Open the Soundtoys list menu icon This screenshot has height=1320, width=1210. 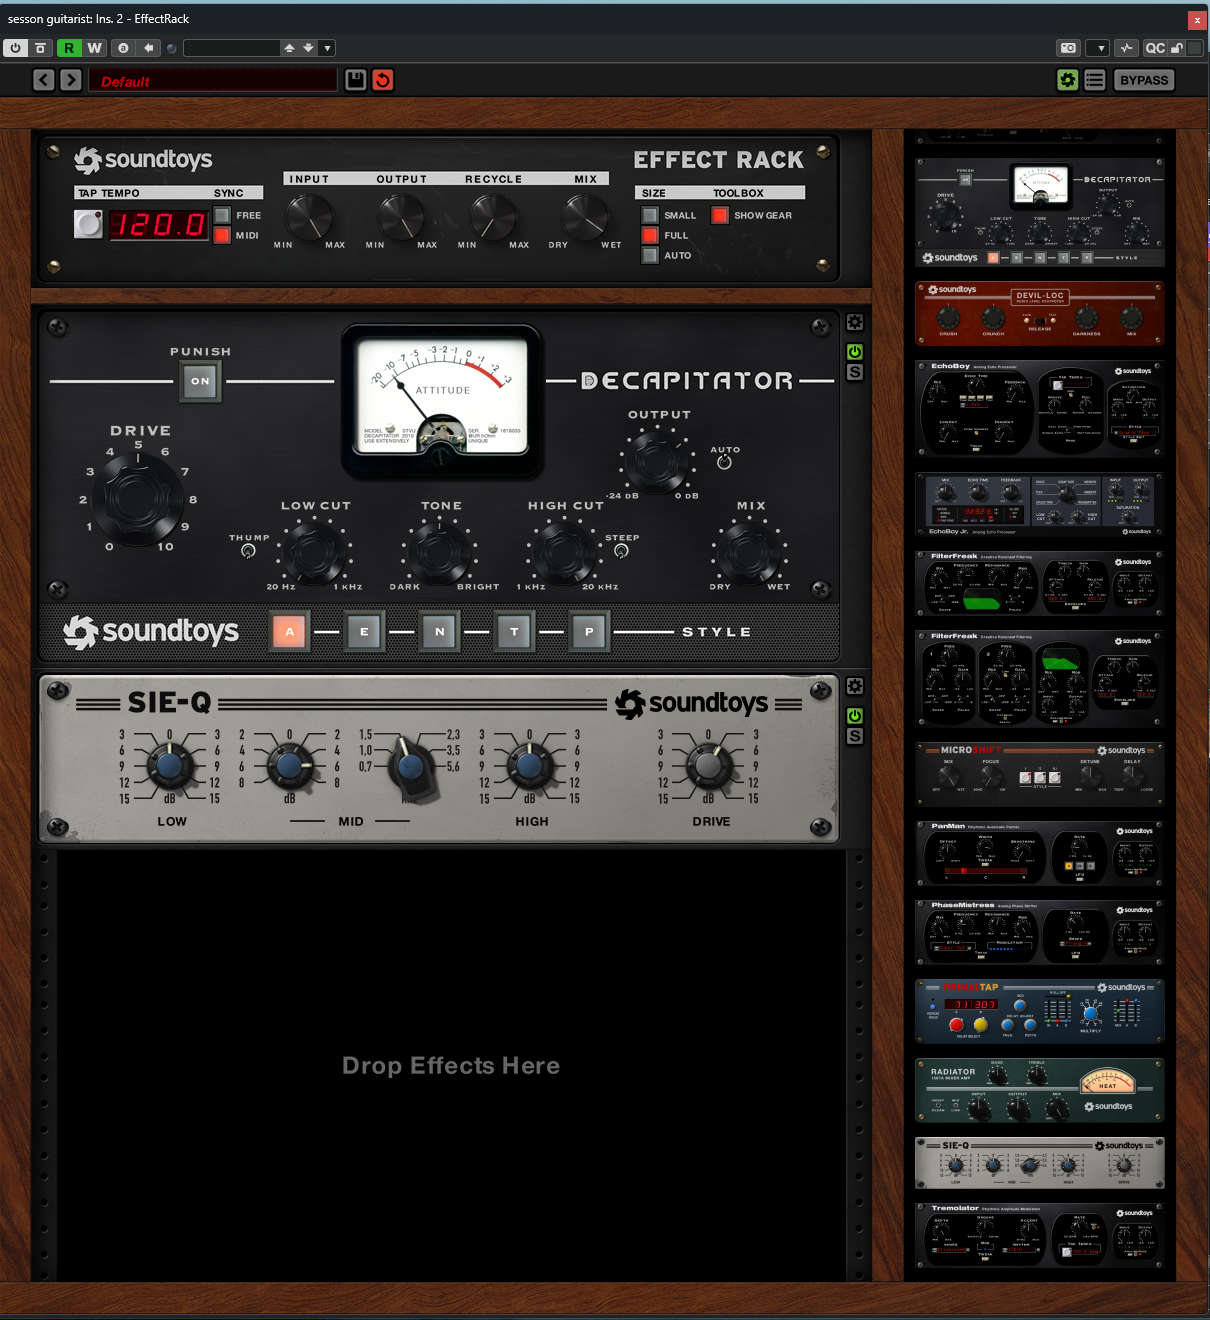1095,80
